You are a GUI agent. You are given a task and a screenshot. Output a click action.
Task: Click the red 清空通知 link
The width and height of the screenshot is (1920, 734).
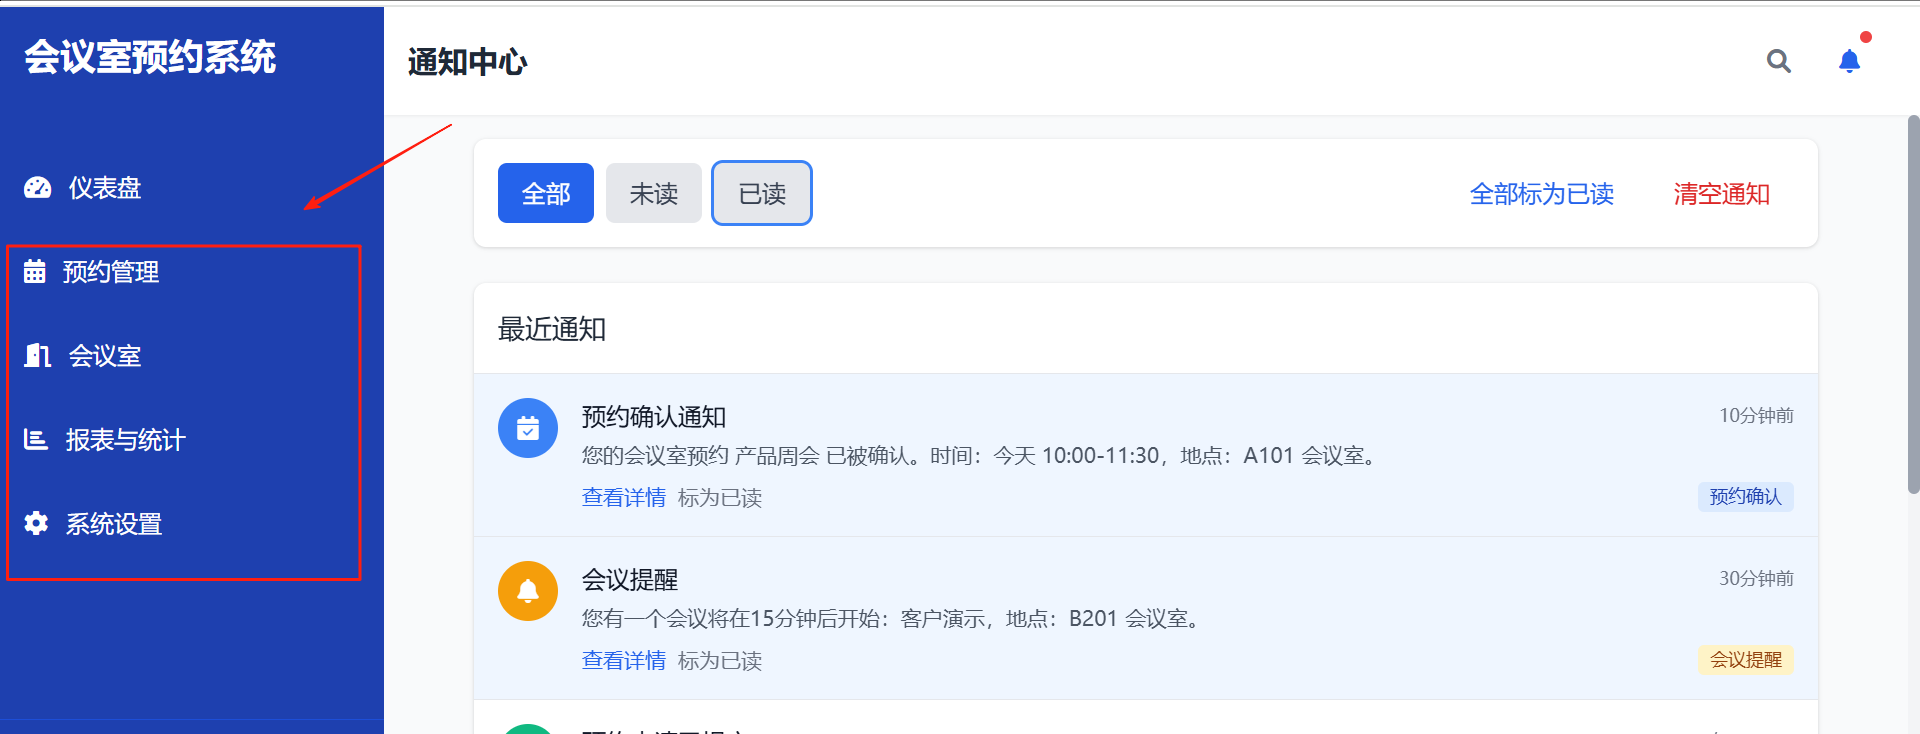click(1722, 194)
